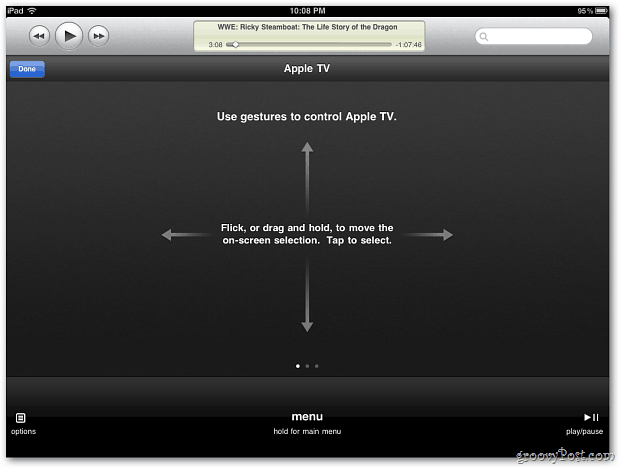Viewport: 620px width, 468px height.
Task: Tap the play/pause icon
Action: click(591, 417)
